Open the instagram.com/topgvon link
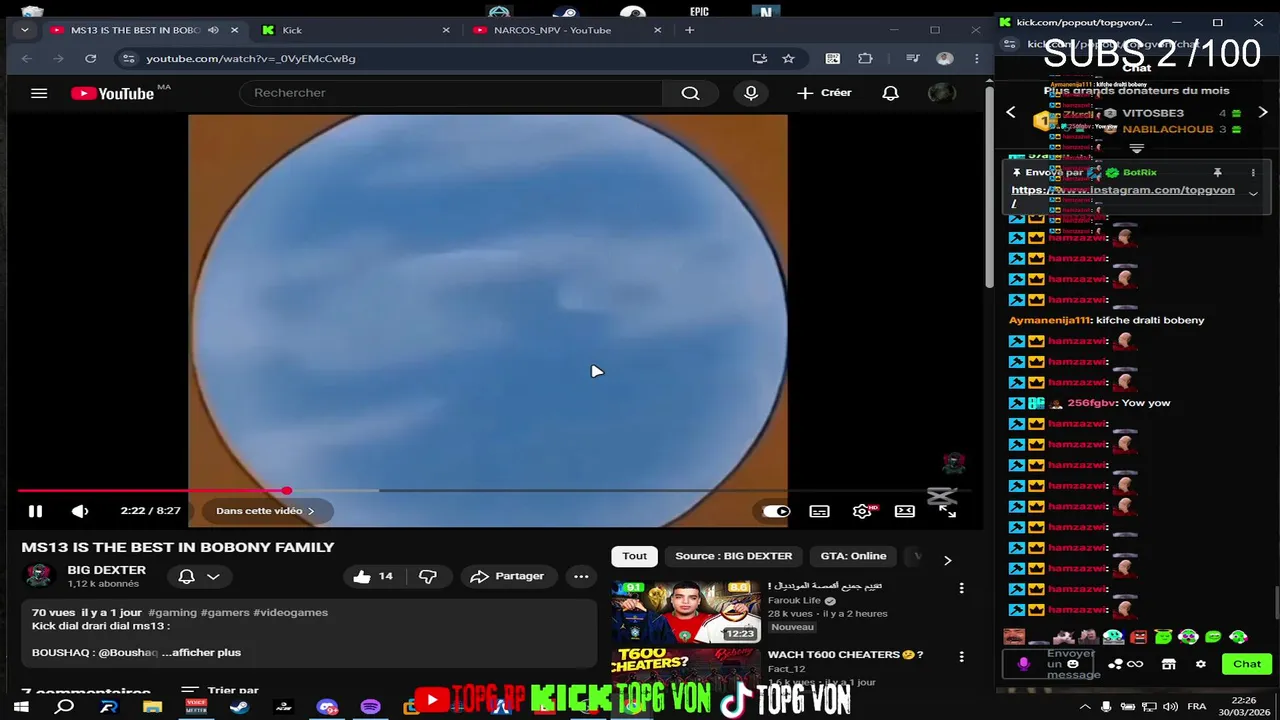This screenshot has height=720, width=1280. pyautogui.click(x=1123, y=190)
